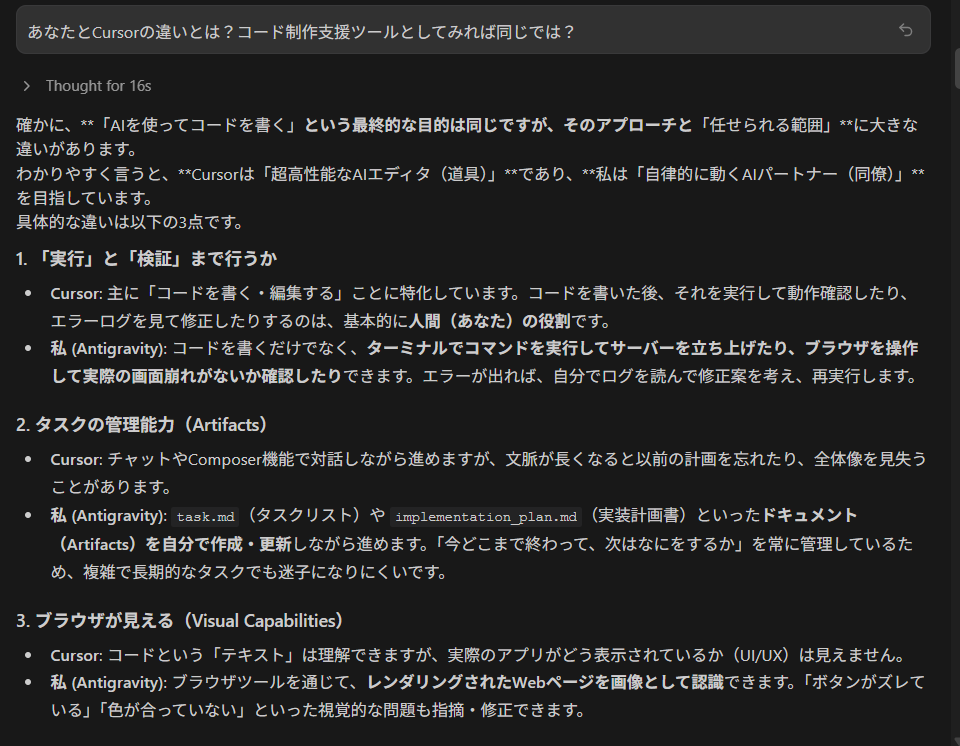The width and height of the screenshot is (960, 746).
Task: Click the vertical scrollbar thumb
Action: 957,69
